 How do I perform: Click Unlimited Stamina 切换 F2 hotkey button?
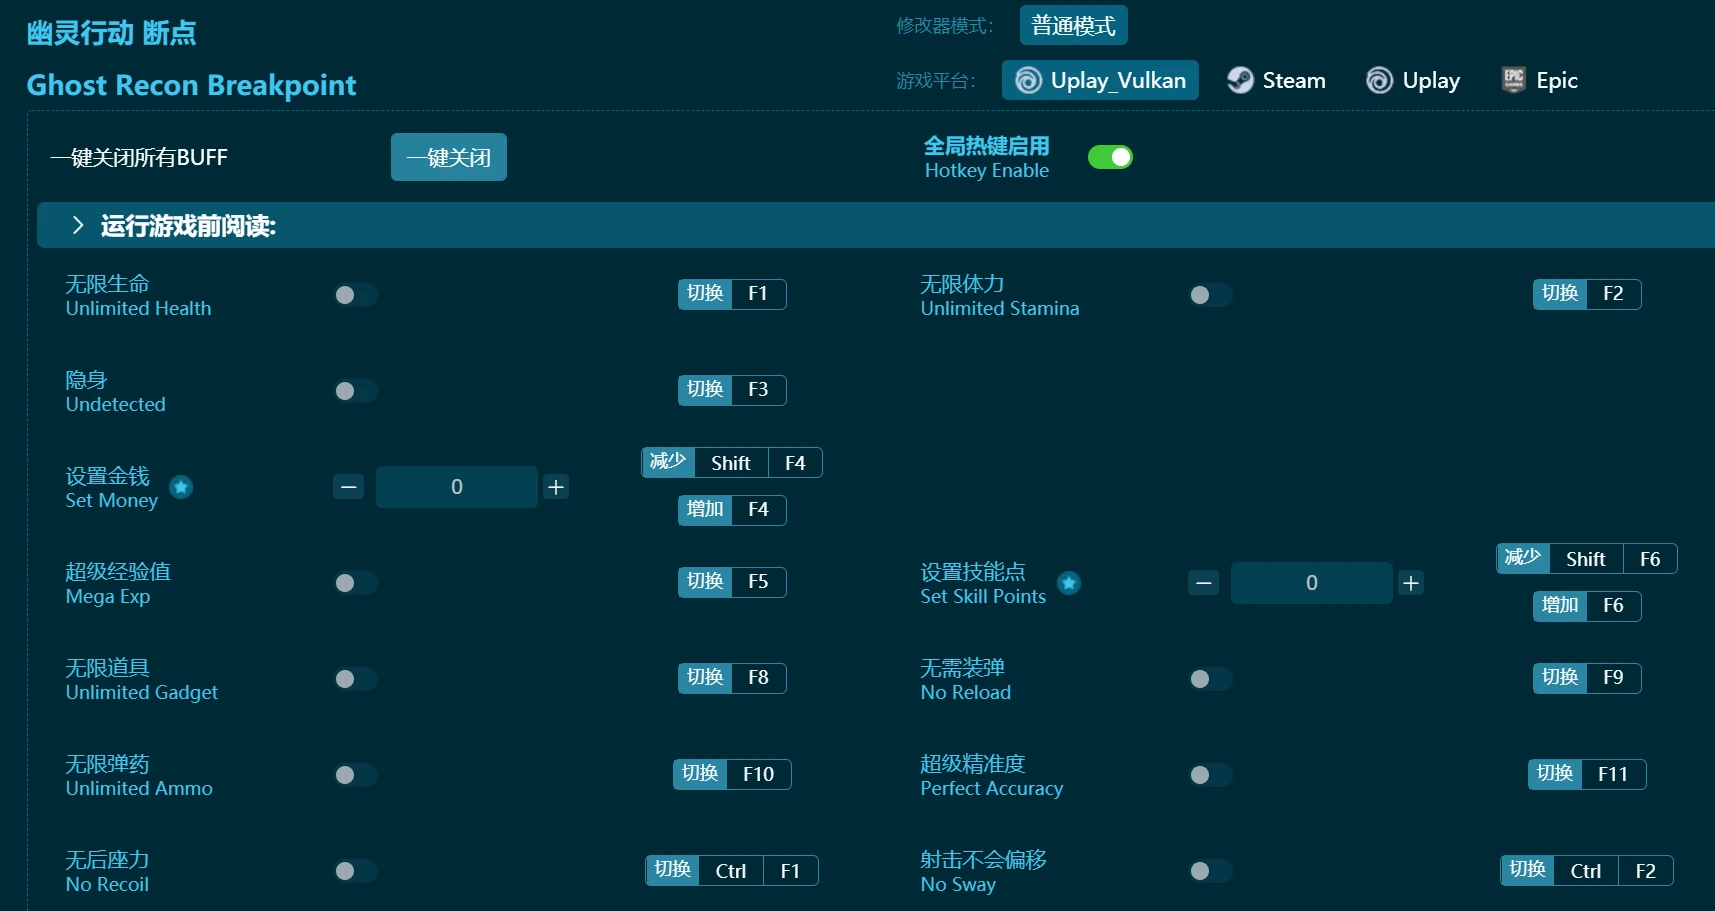pos(1587,294)
